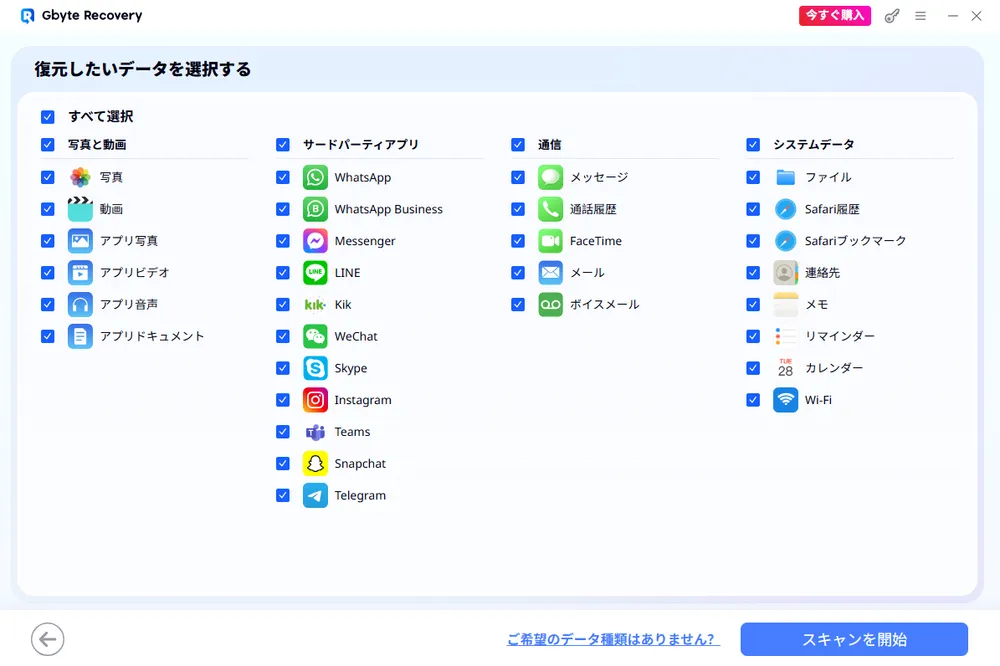Click the Wi-Fi icon
This screenshot has height=666, width=1000.
[785, 400]
